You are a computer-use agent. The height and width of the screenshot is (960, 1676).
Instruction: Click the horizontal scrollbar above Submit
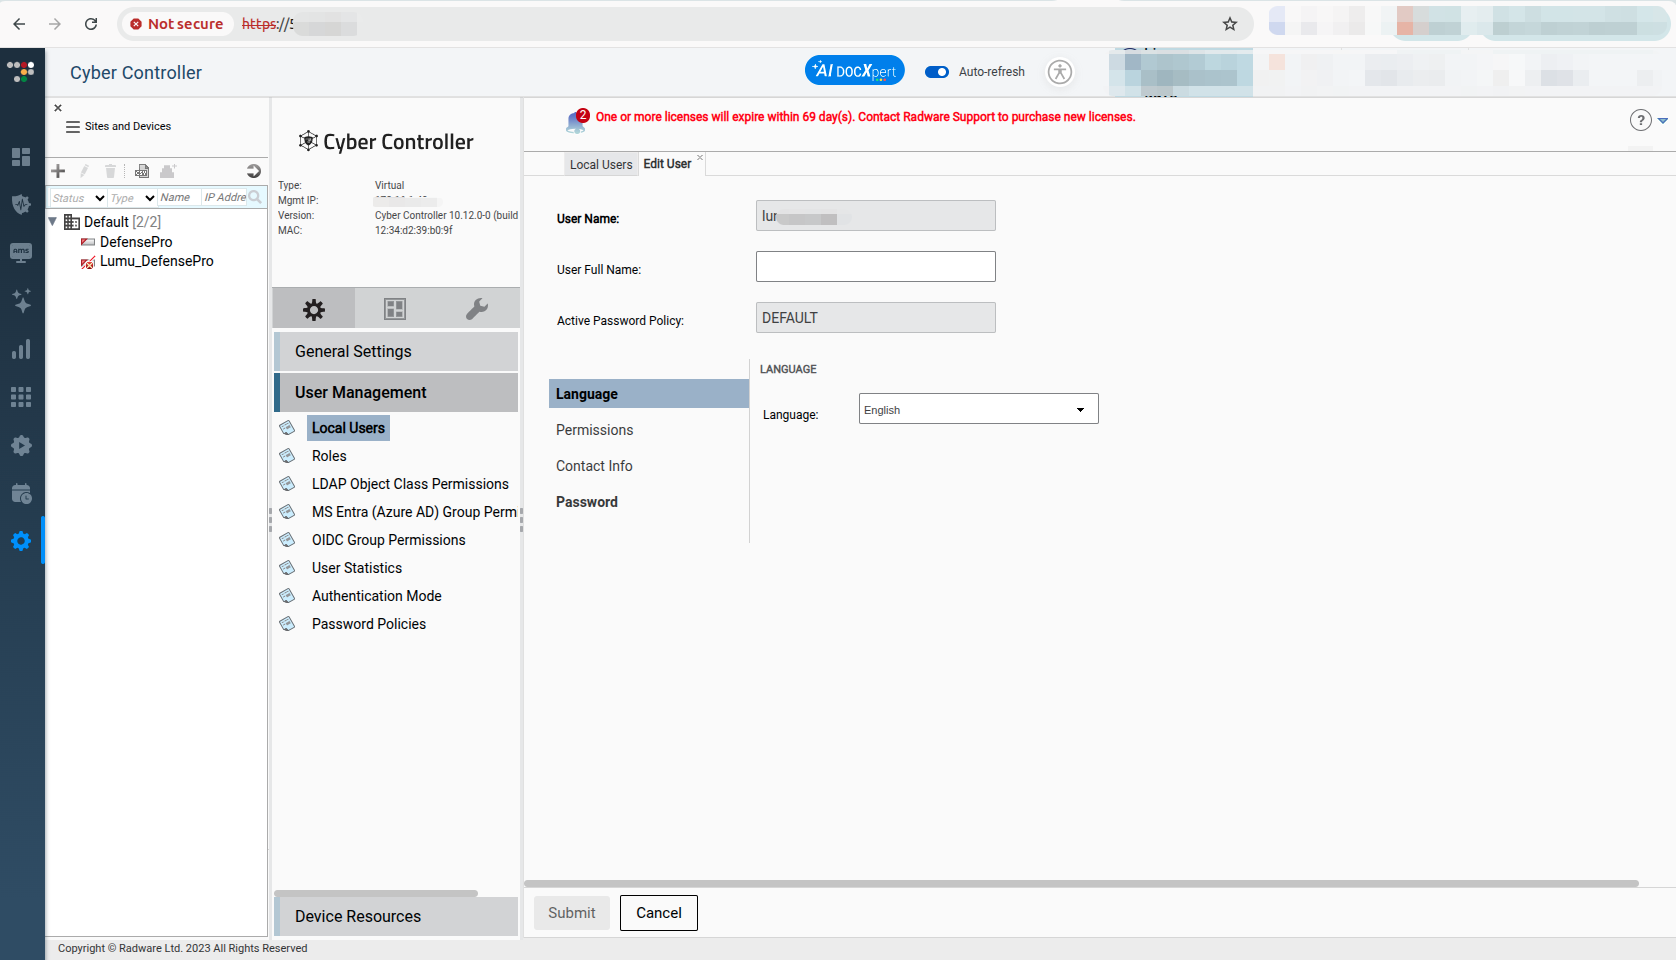click(x=1080, y=883)
